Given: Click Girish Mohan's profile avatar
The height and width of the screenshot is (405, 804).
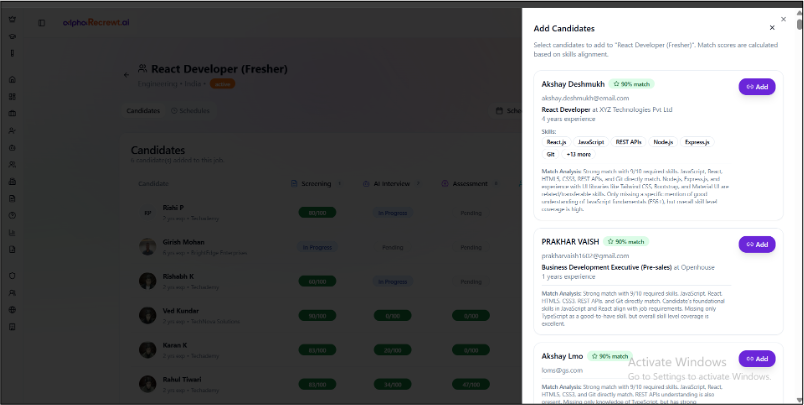Looking at the screenshot, I should [x=148, y=247].
